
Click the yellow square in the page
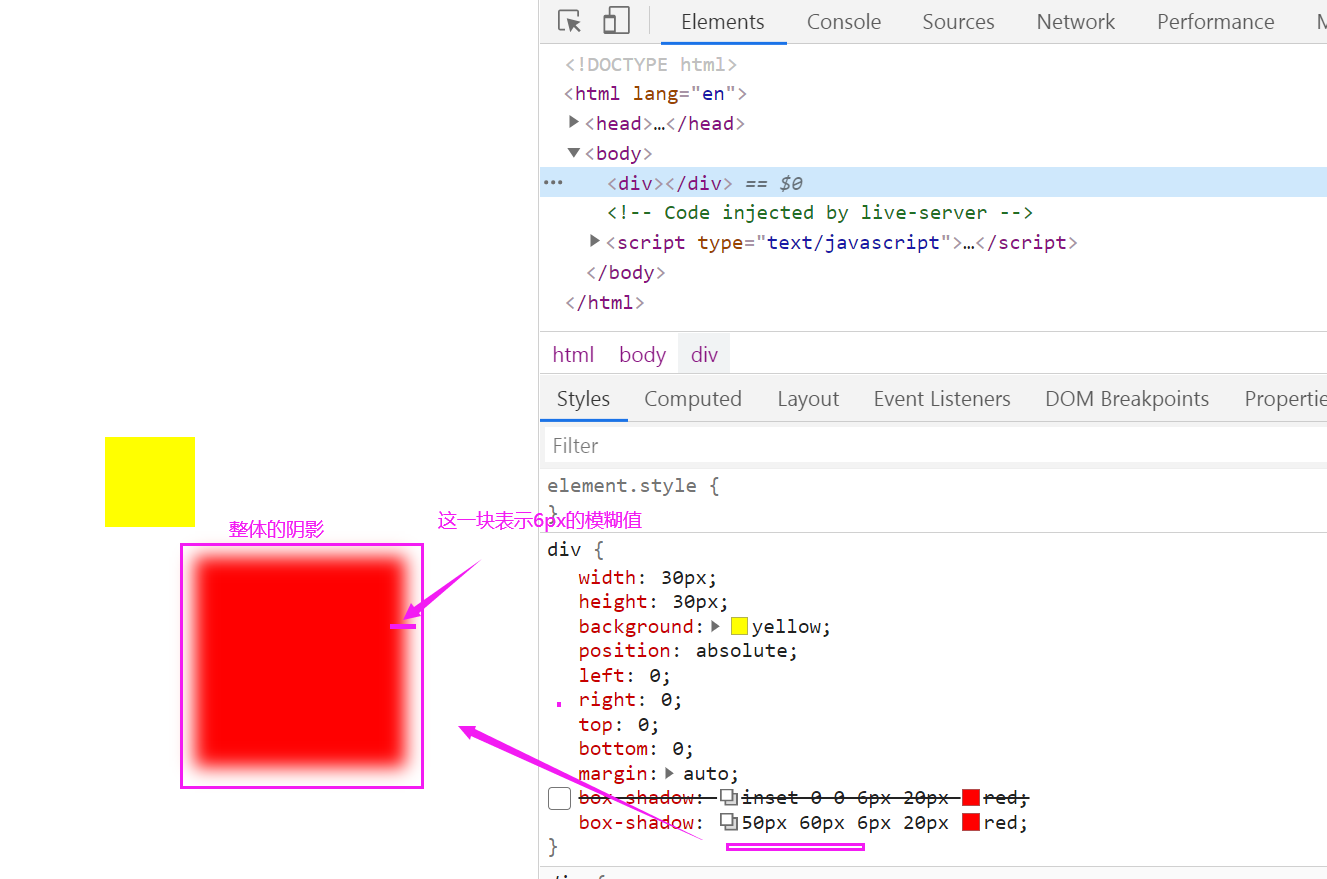150,482
